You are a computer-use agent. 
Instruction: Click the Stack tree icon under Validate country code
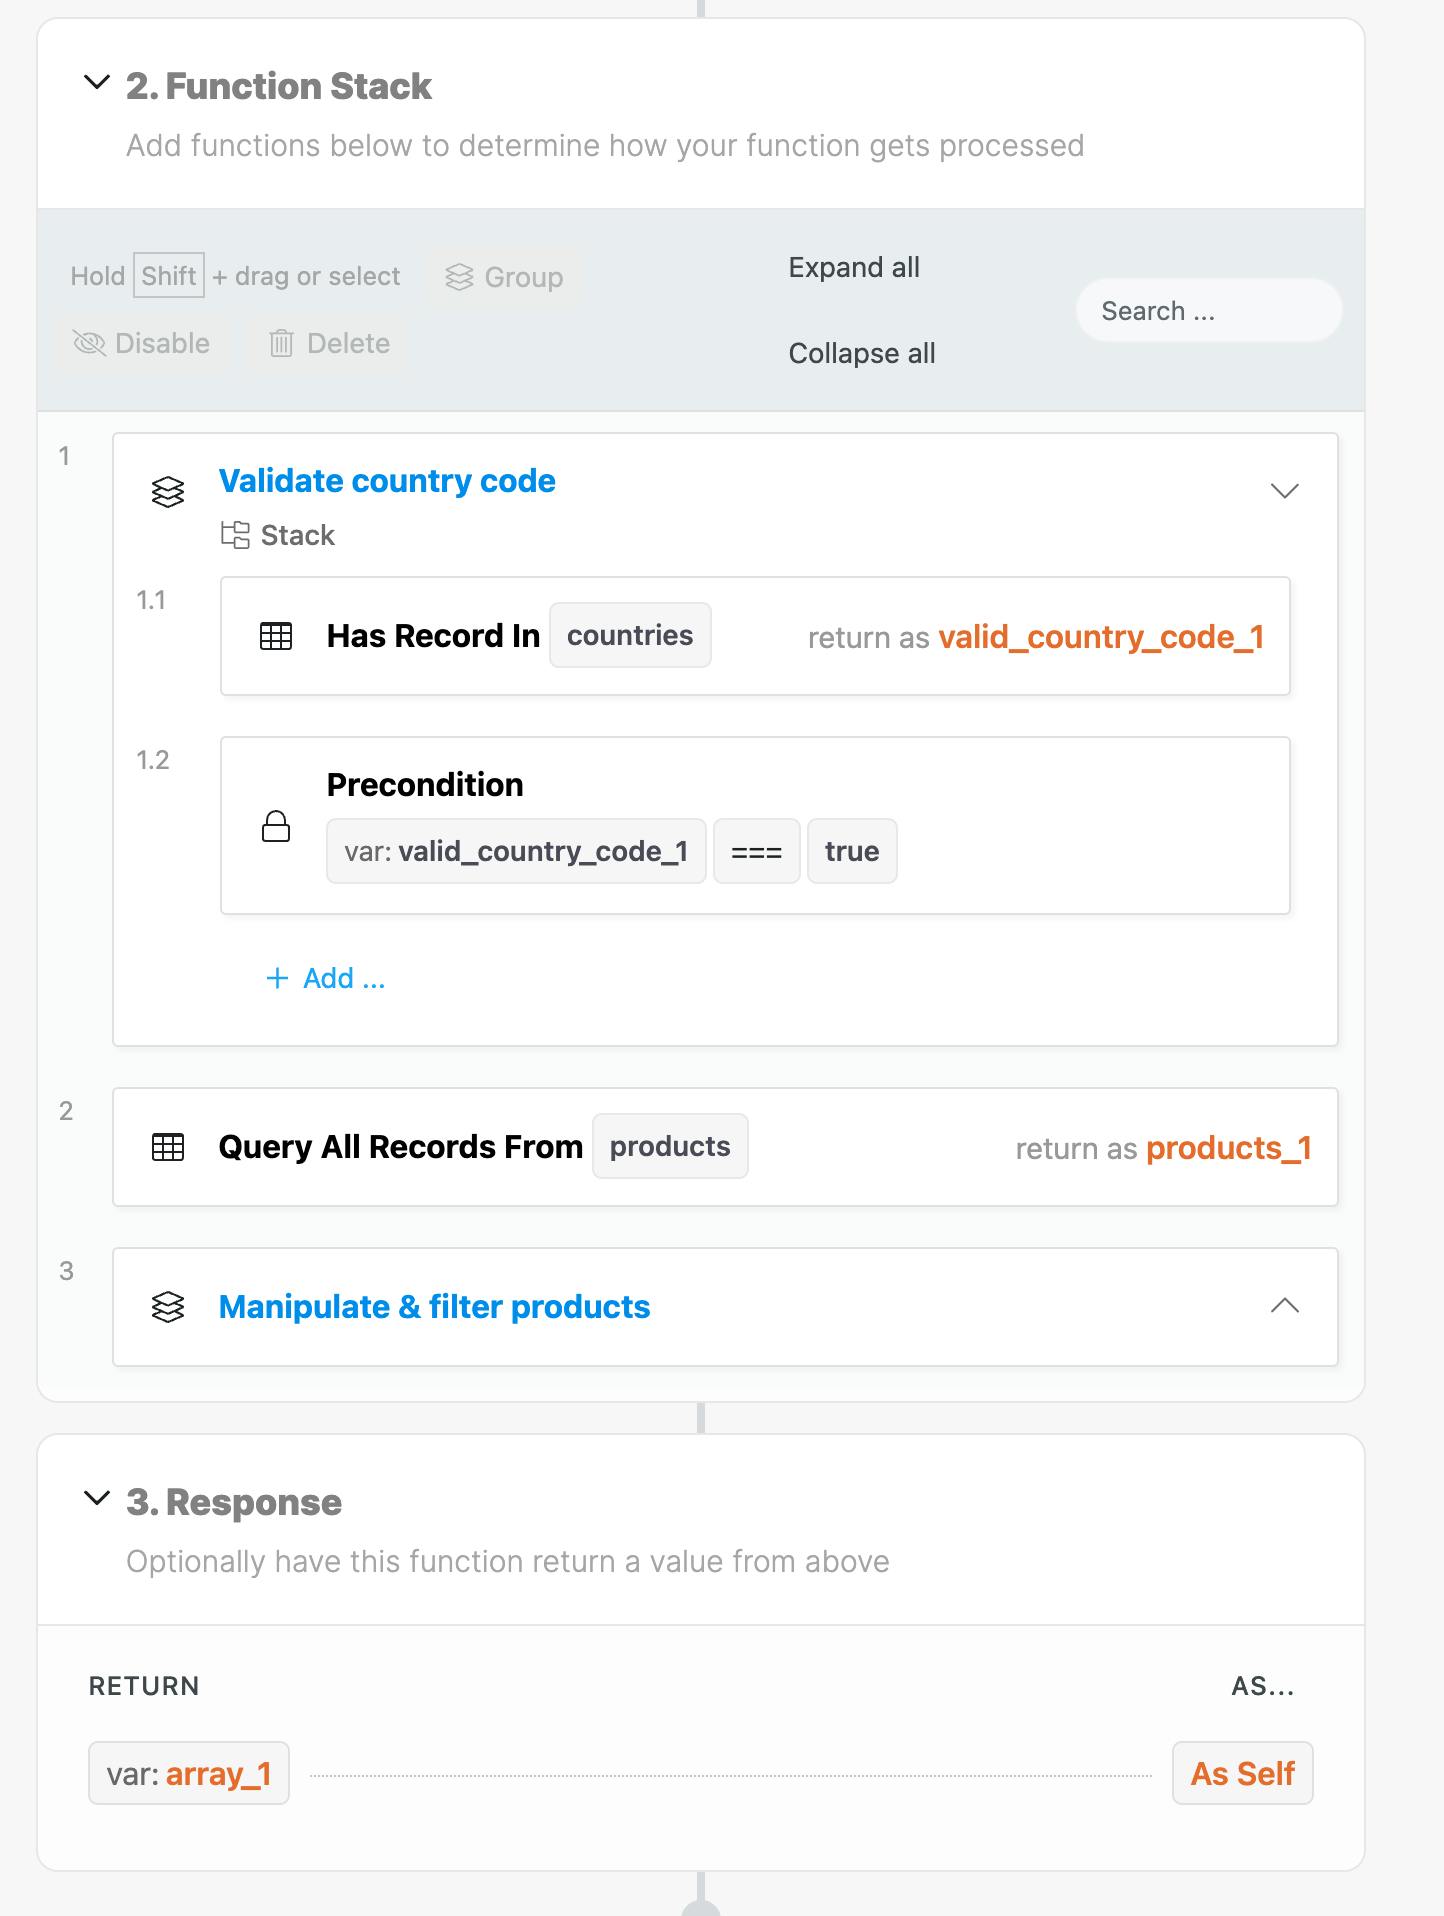pos(235,535)
